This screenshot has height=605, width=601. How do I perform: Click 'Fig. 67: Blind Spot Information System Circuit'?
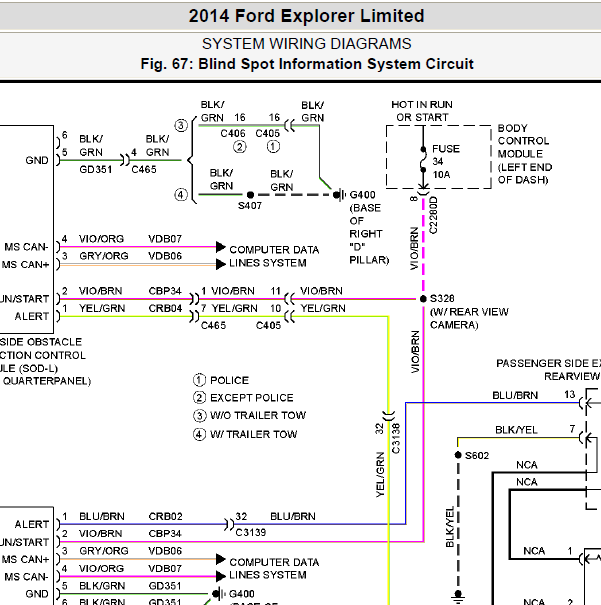[307, 64]
